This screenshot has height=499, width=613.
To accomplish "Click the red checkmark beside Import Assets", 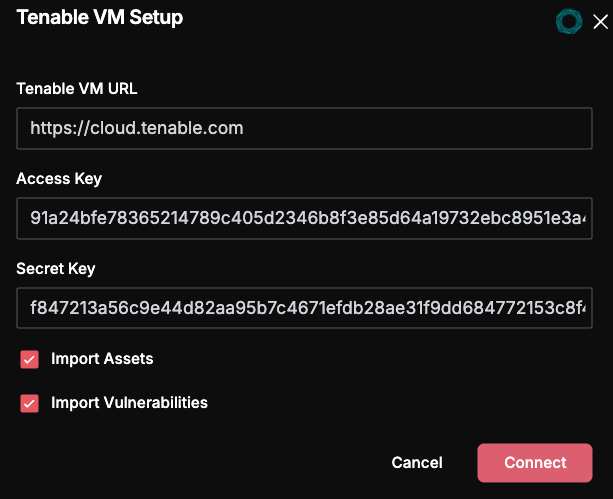I will tap(29, 359).
